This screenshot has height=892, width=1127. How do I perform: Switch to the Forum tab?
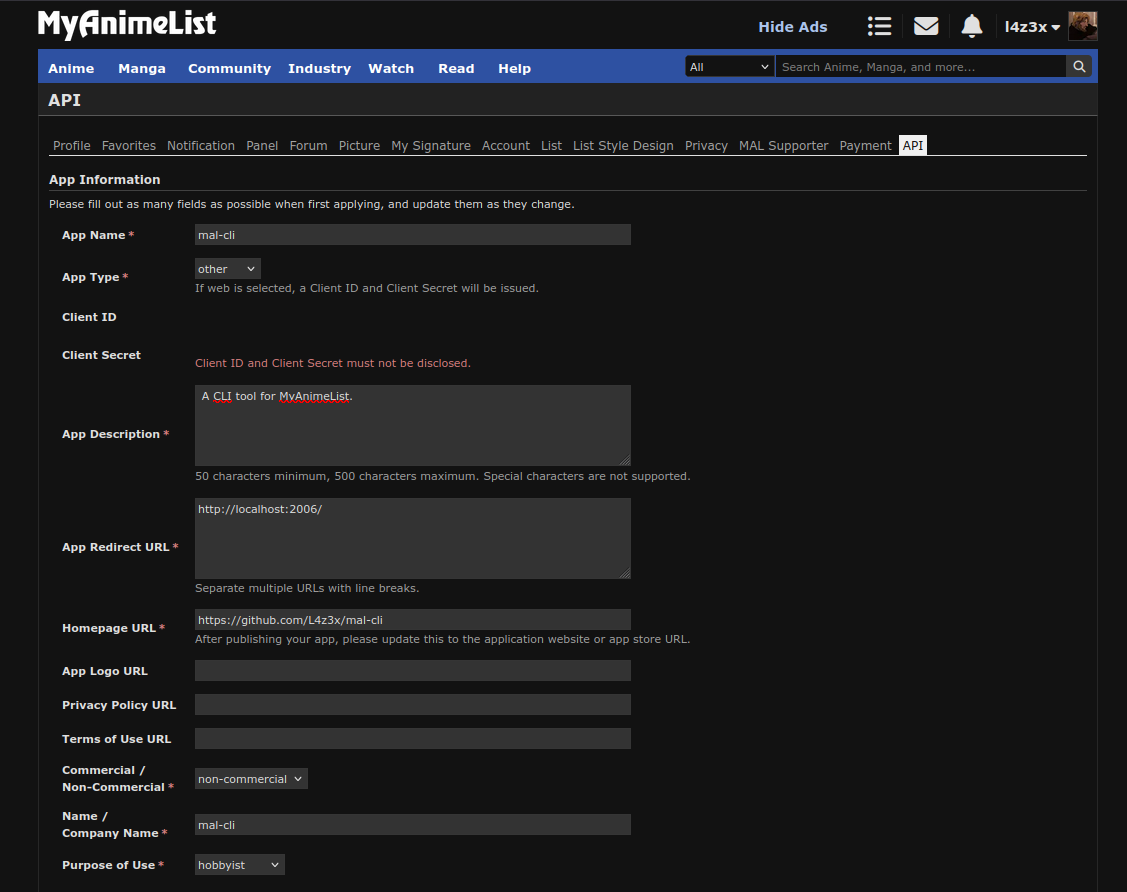pyautogui.click(x=308, y=146)
